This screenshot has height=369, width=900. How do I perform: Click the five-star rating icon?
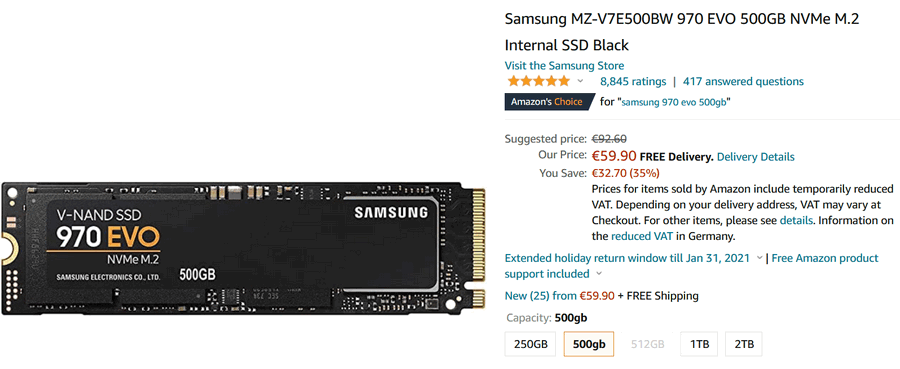538,81
